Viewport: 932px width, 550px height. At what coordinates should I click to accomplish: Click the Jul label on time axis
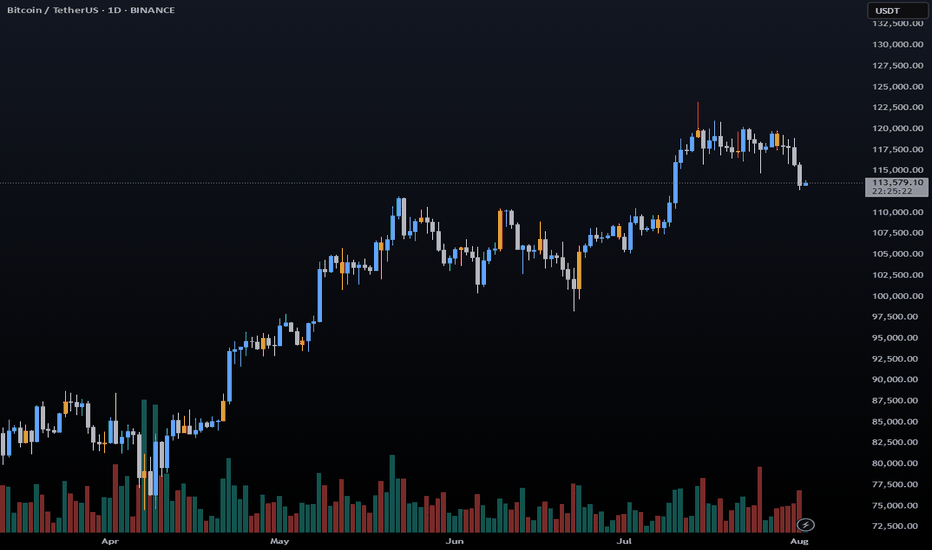tap(624, 541)
